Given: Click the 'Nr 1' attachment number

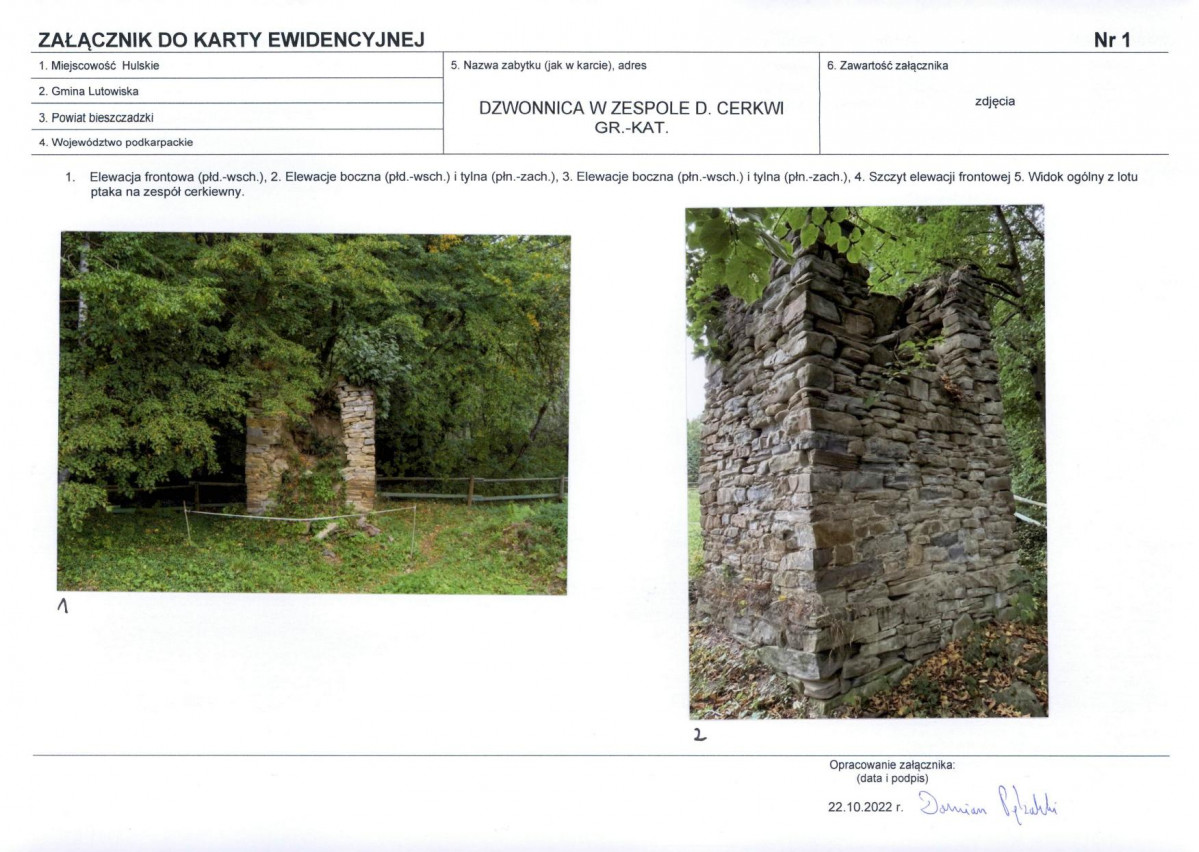Looking at the screenshot, I should [1111, 40].
